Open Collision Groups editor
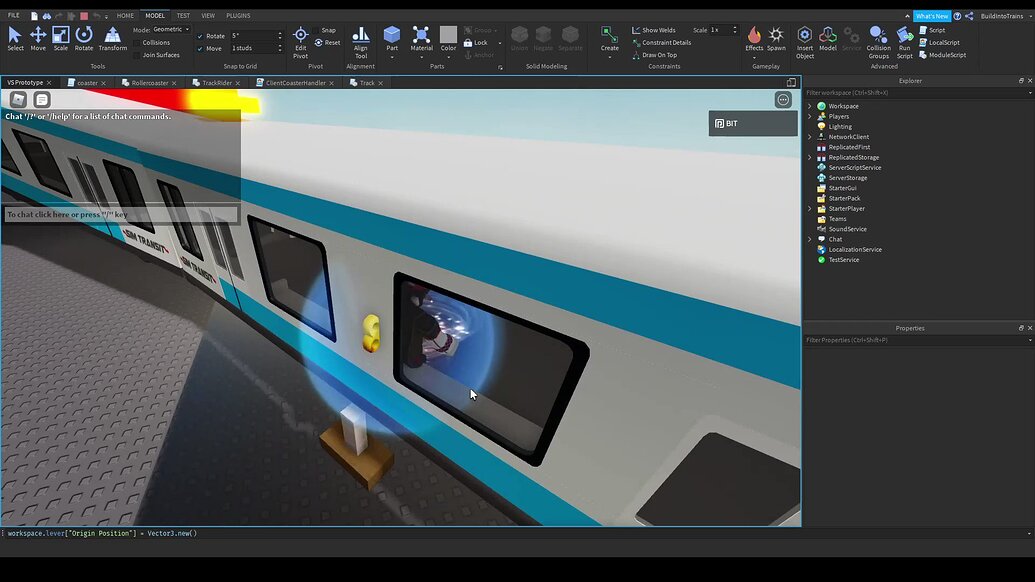Viewport: 1035px width, 582px height. pyautogui.click(x=879, y=42)
